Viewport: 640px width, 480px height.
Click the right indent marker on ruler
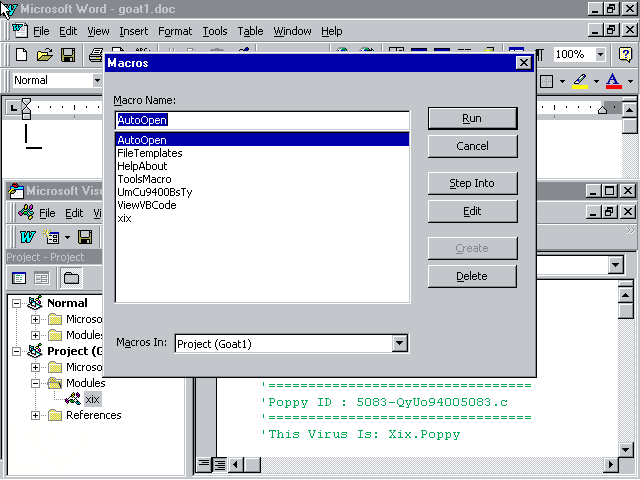click(x=602, y=110)
